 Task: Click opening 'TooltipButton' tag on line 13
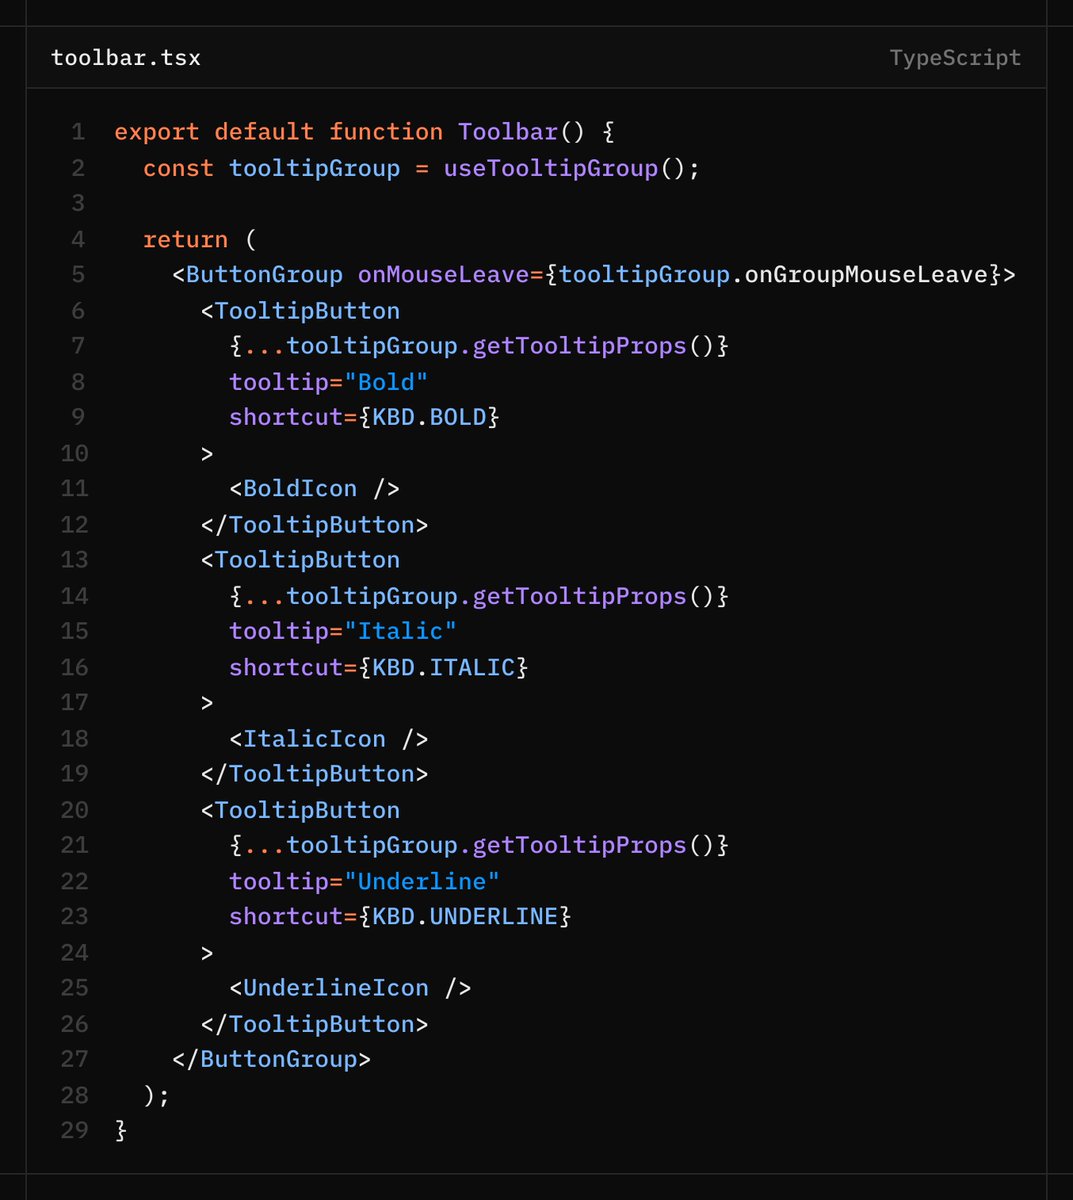click(307, 560)
